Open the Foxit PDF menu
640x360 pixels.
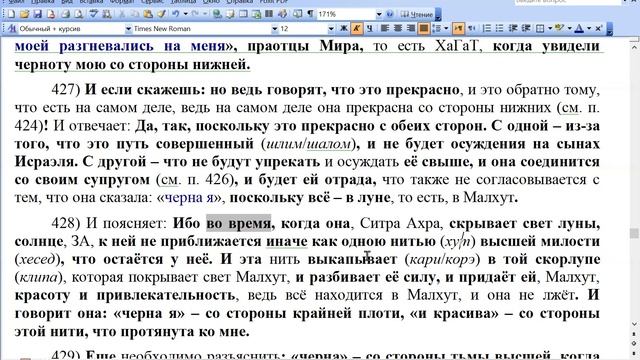pos(273,2)
